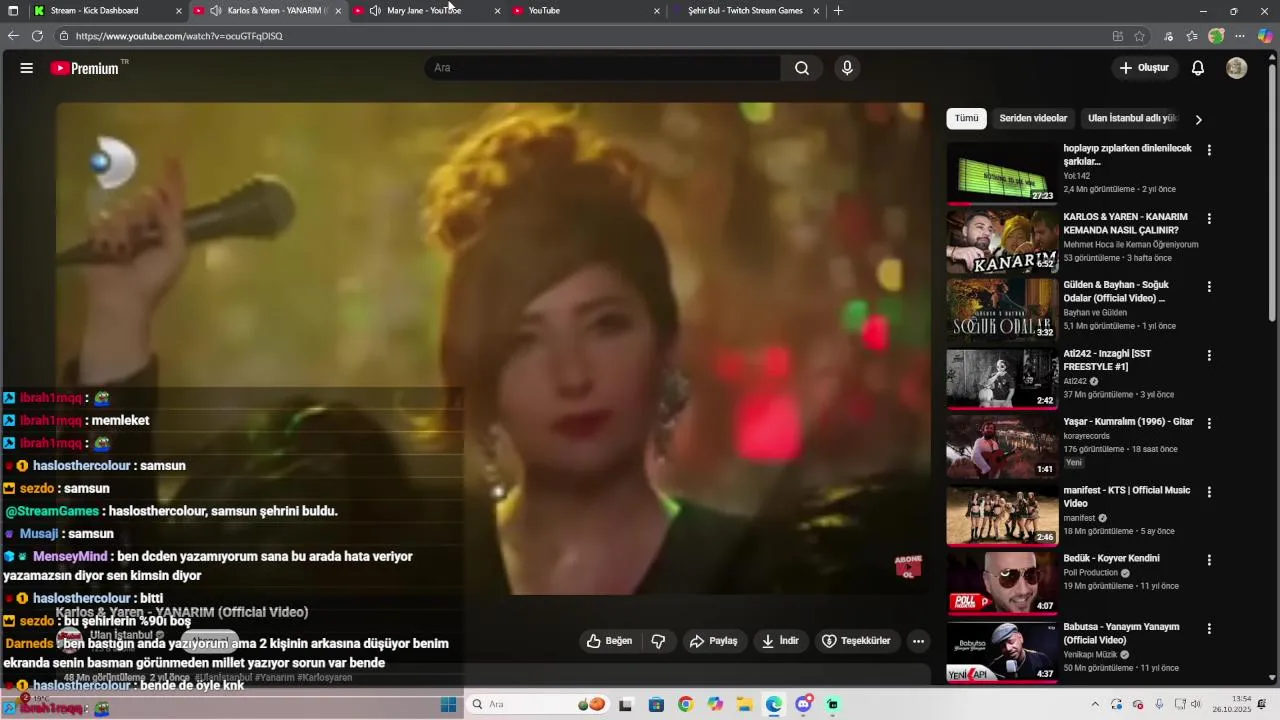Screen dimensions: 1280x720
Task: Like the video with Beğen button
Action: pyautogui.click(x=609, y=641)
